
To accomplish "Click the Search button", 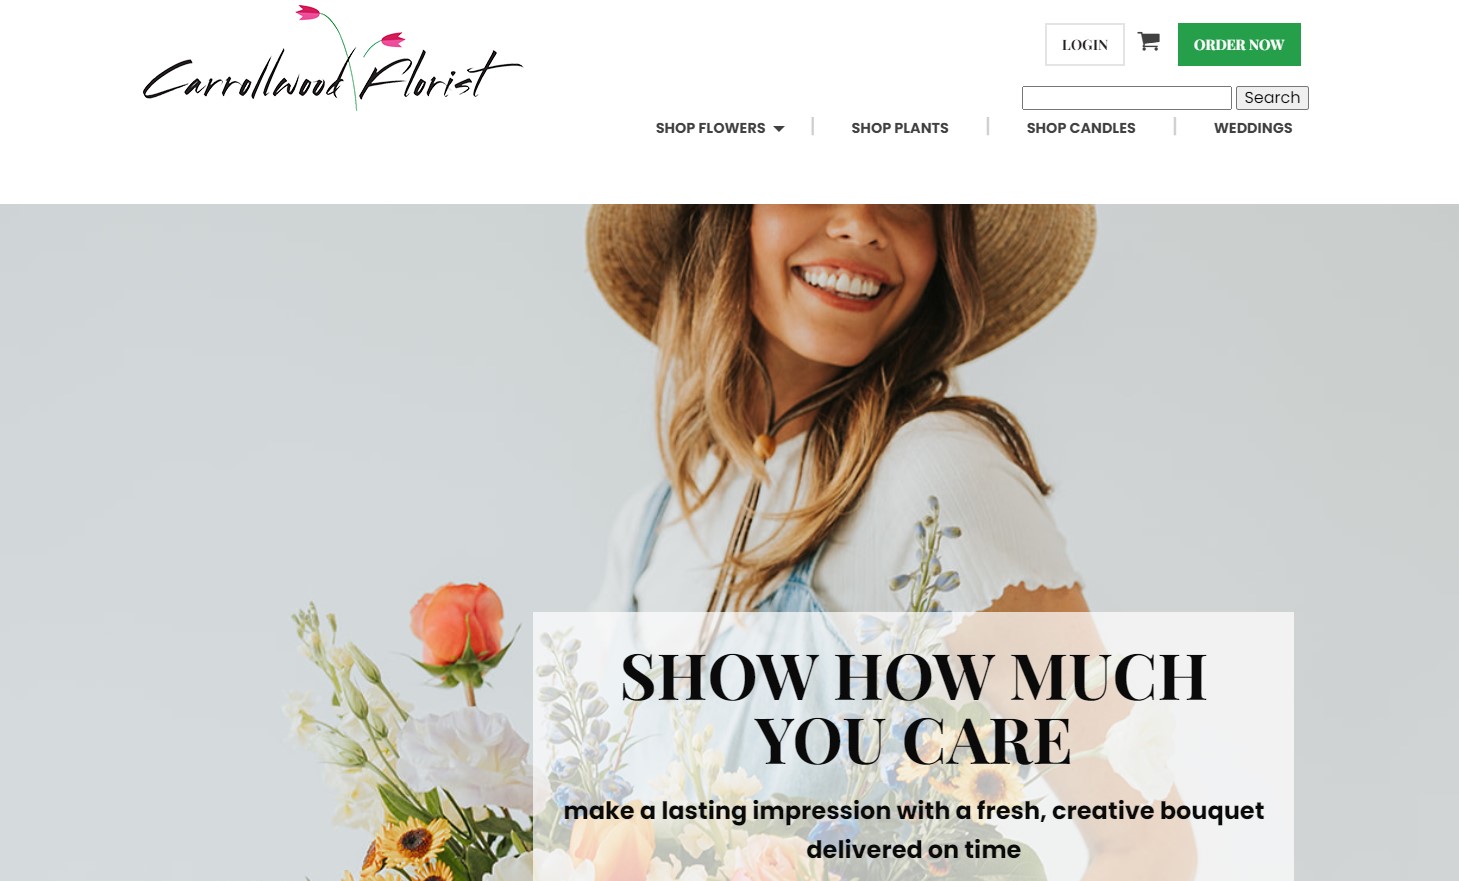I will [x=1272, y=98].
